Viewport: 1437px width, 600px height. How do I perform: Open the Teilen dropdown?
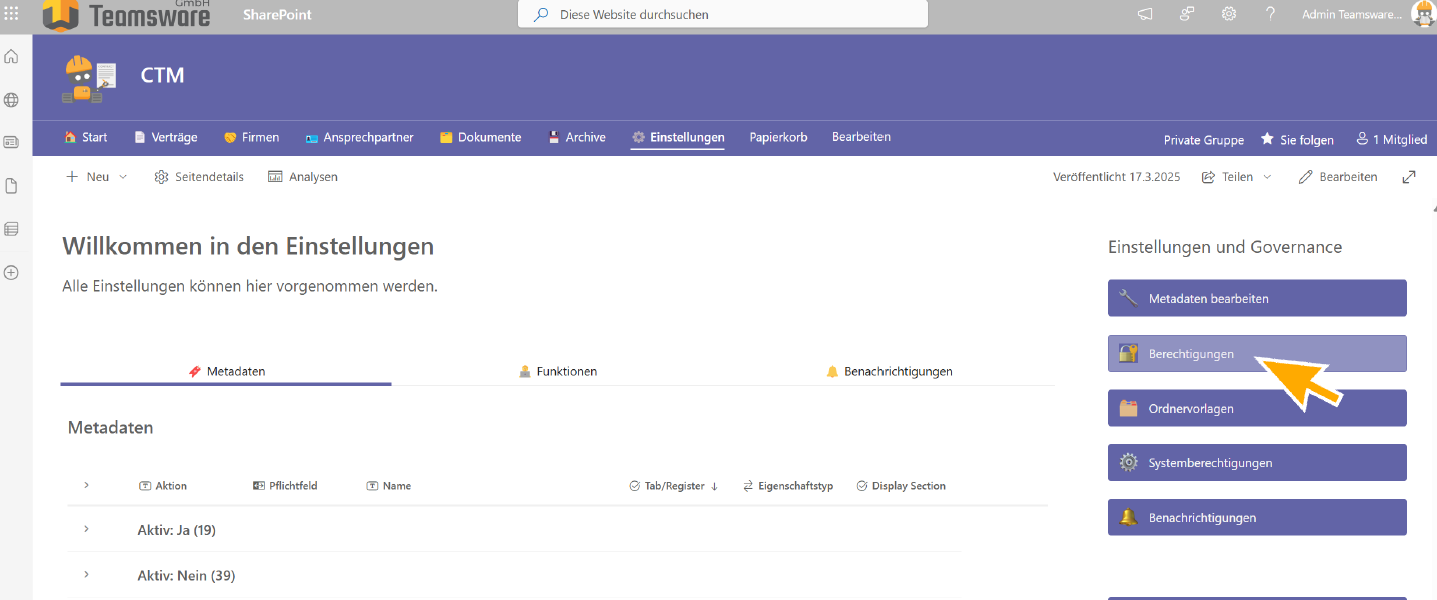(x=1237, y=177)
